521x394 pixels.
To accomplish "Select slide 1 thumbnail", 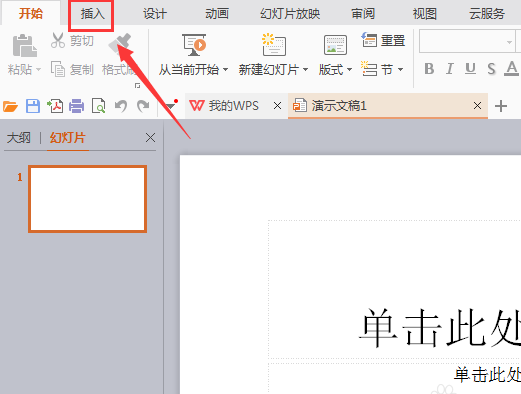I will tap(88, 199).
